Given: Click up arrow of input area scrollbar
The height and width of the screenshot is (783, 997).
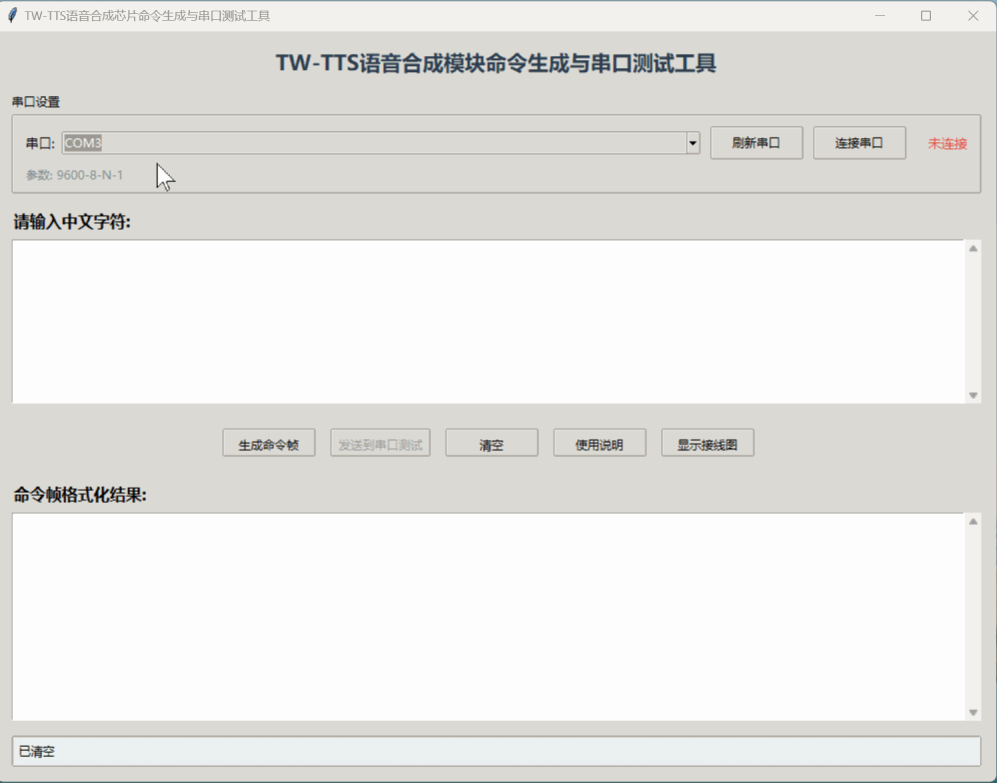Looking at the screenshot, I should pos(973,249).
